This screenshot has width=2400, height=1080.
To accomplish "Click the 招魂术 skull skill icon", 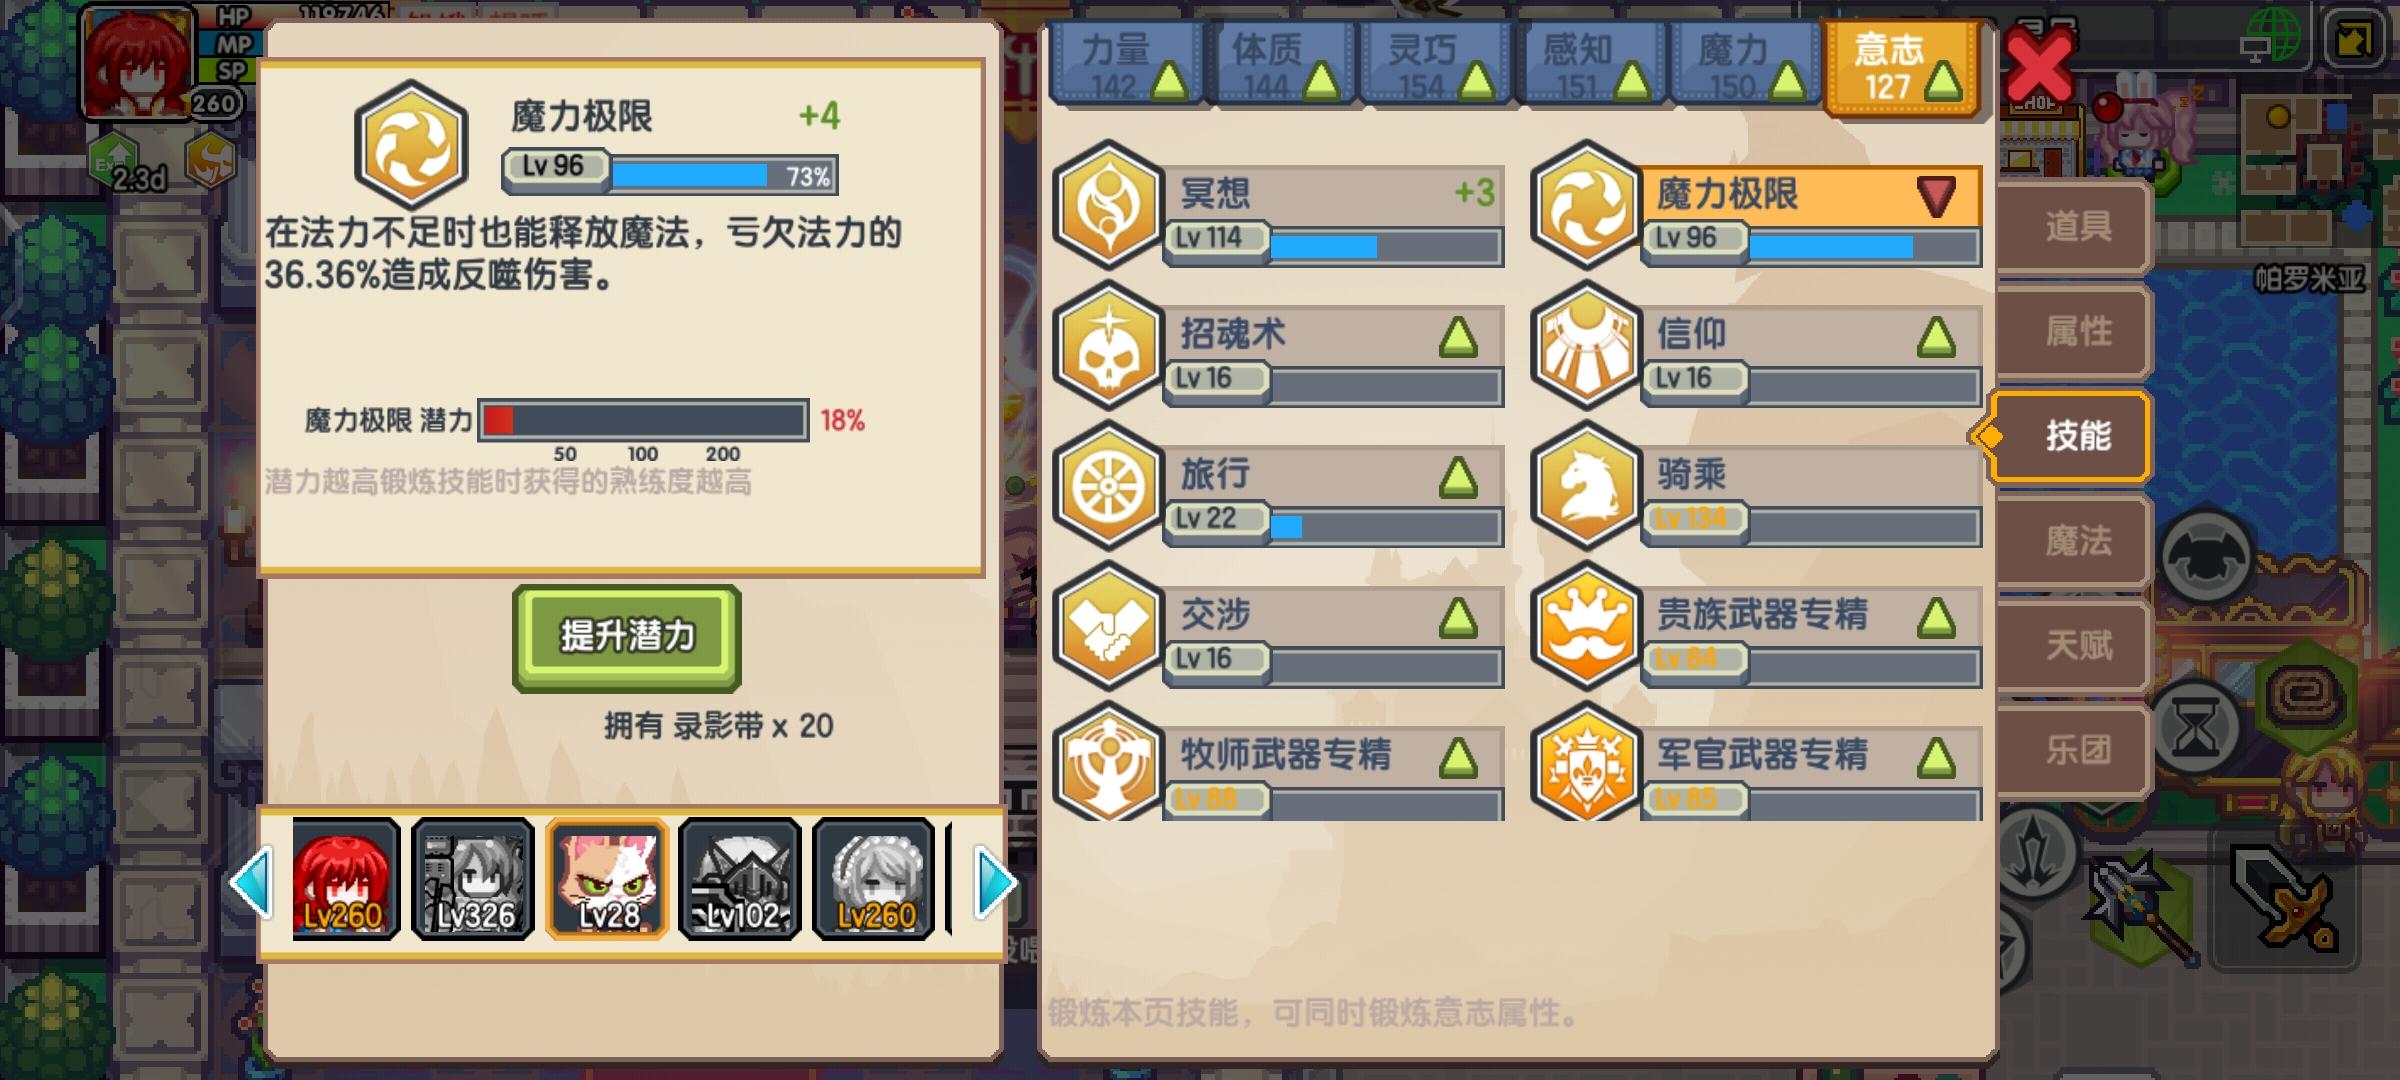I will [x=1108, y=345].
